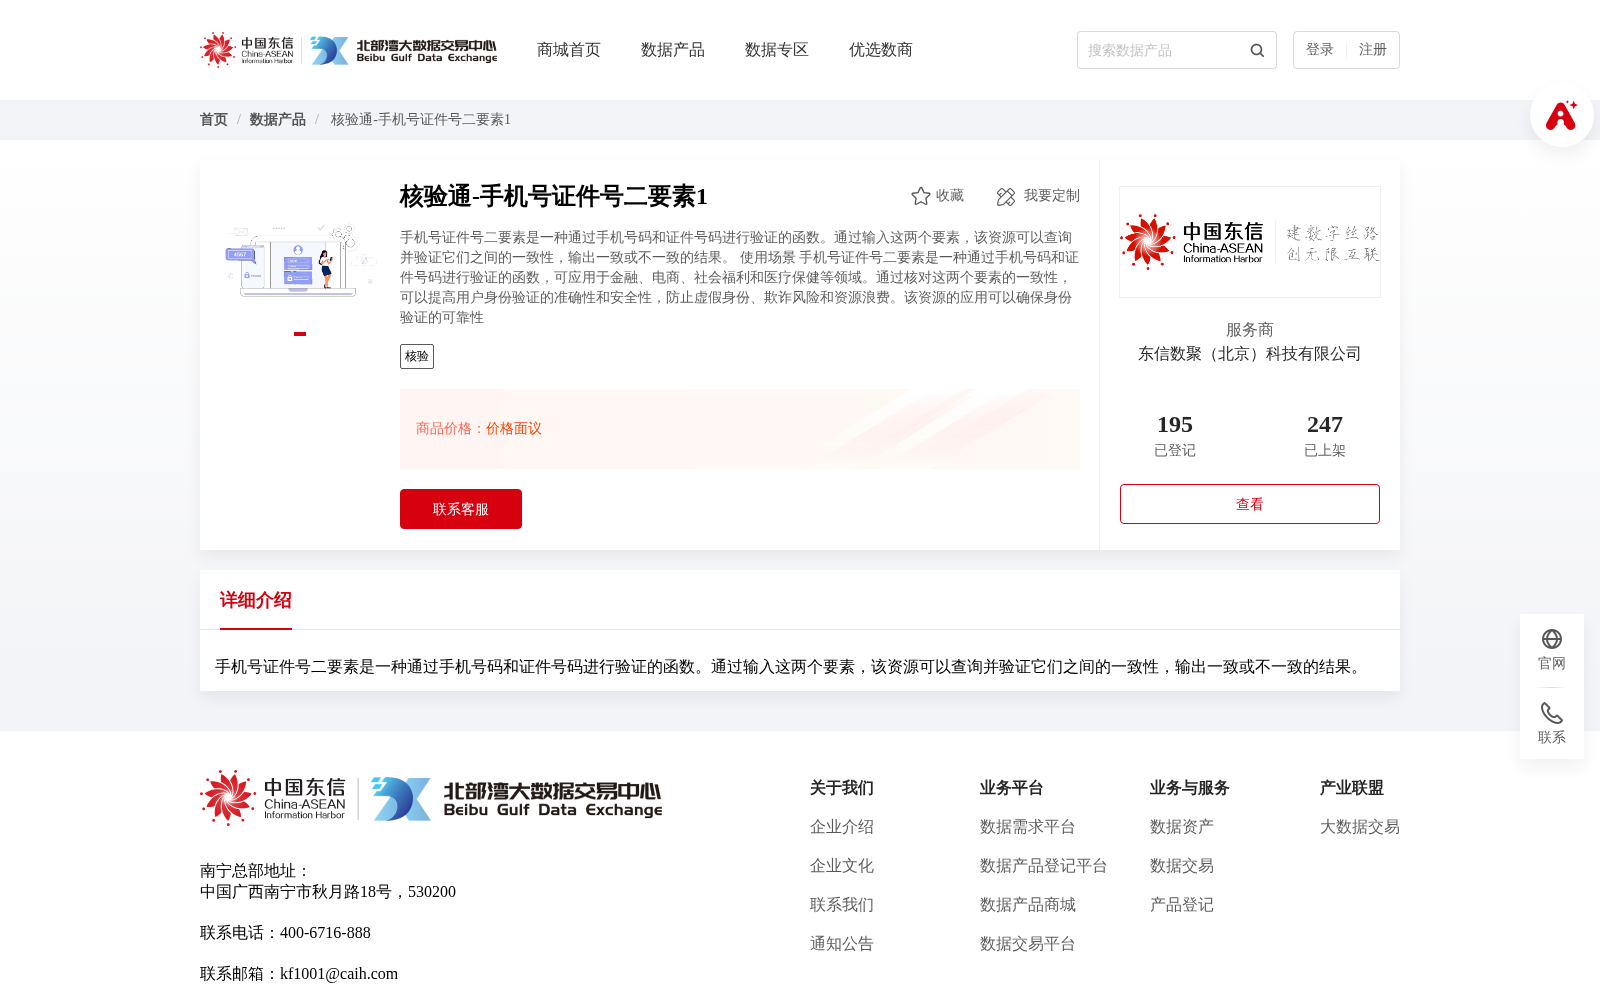1600x1000 pixels.
Task: Click the 核验 tag
Action: pos(417,357)
